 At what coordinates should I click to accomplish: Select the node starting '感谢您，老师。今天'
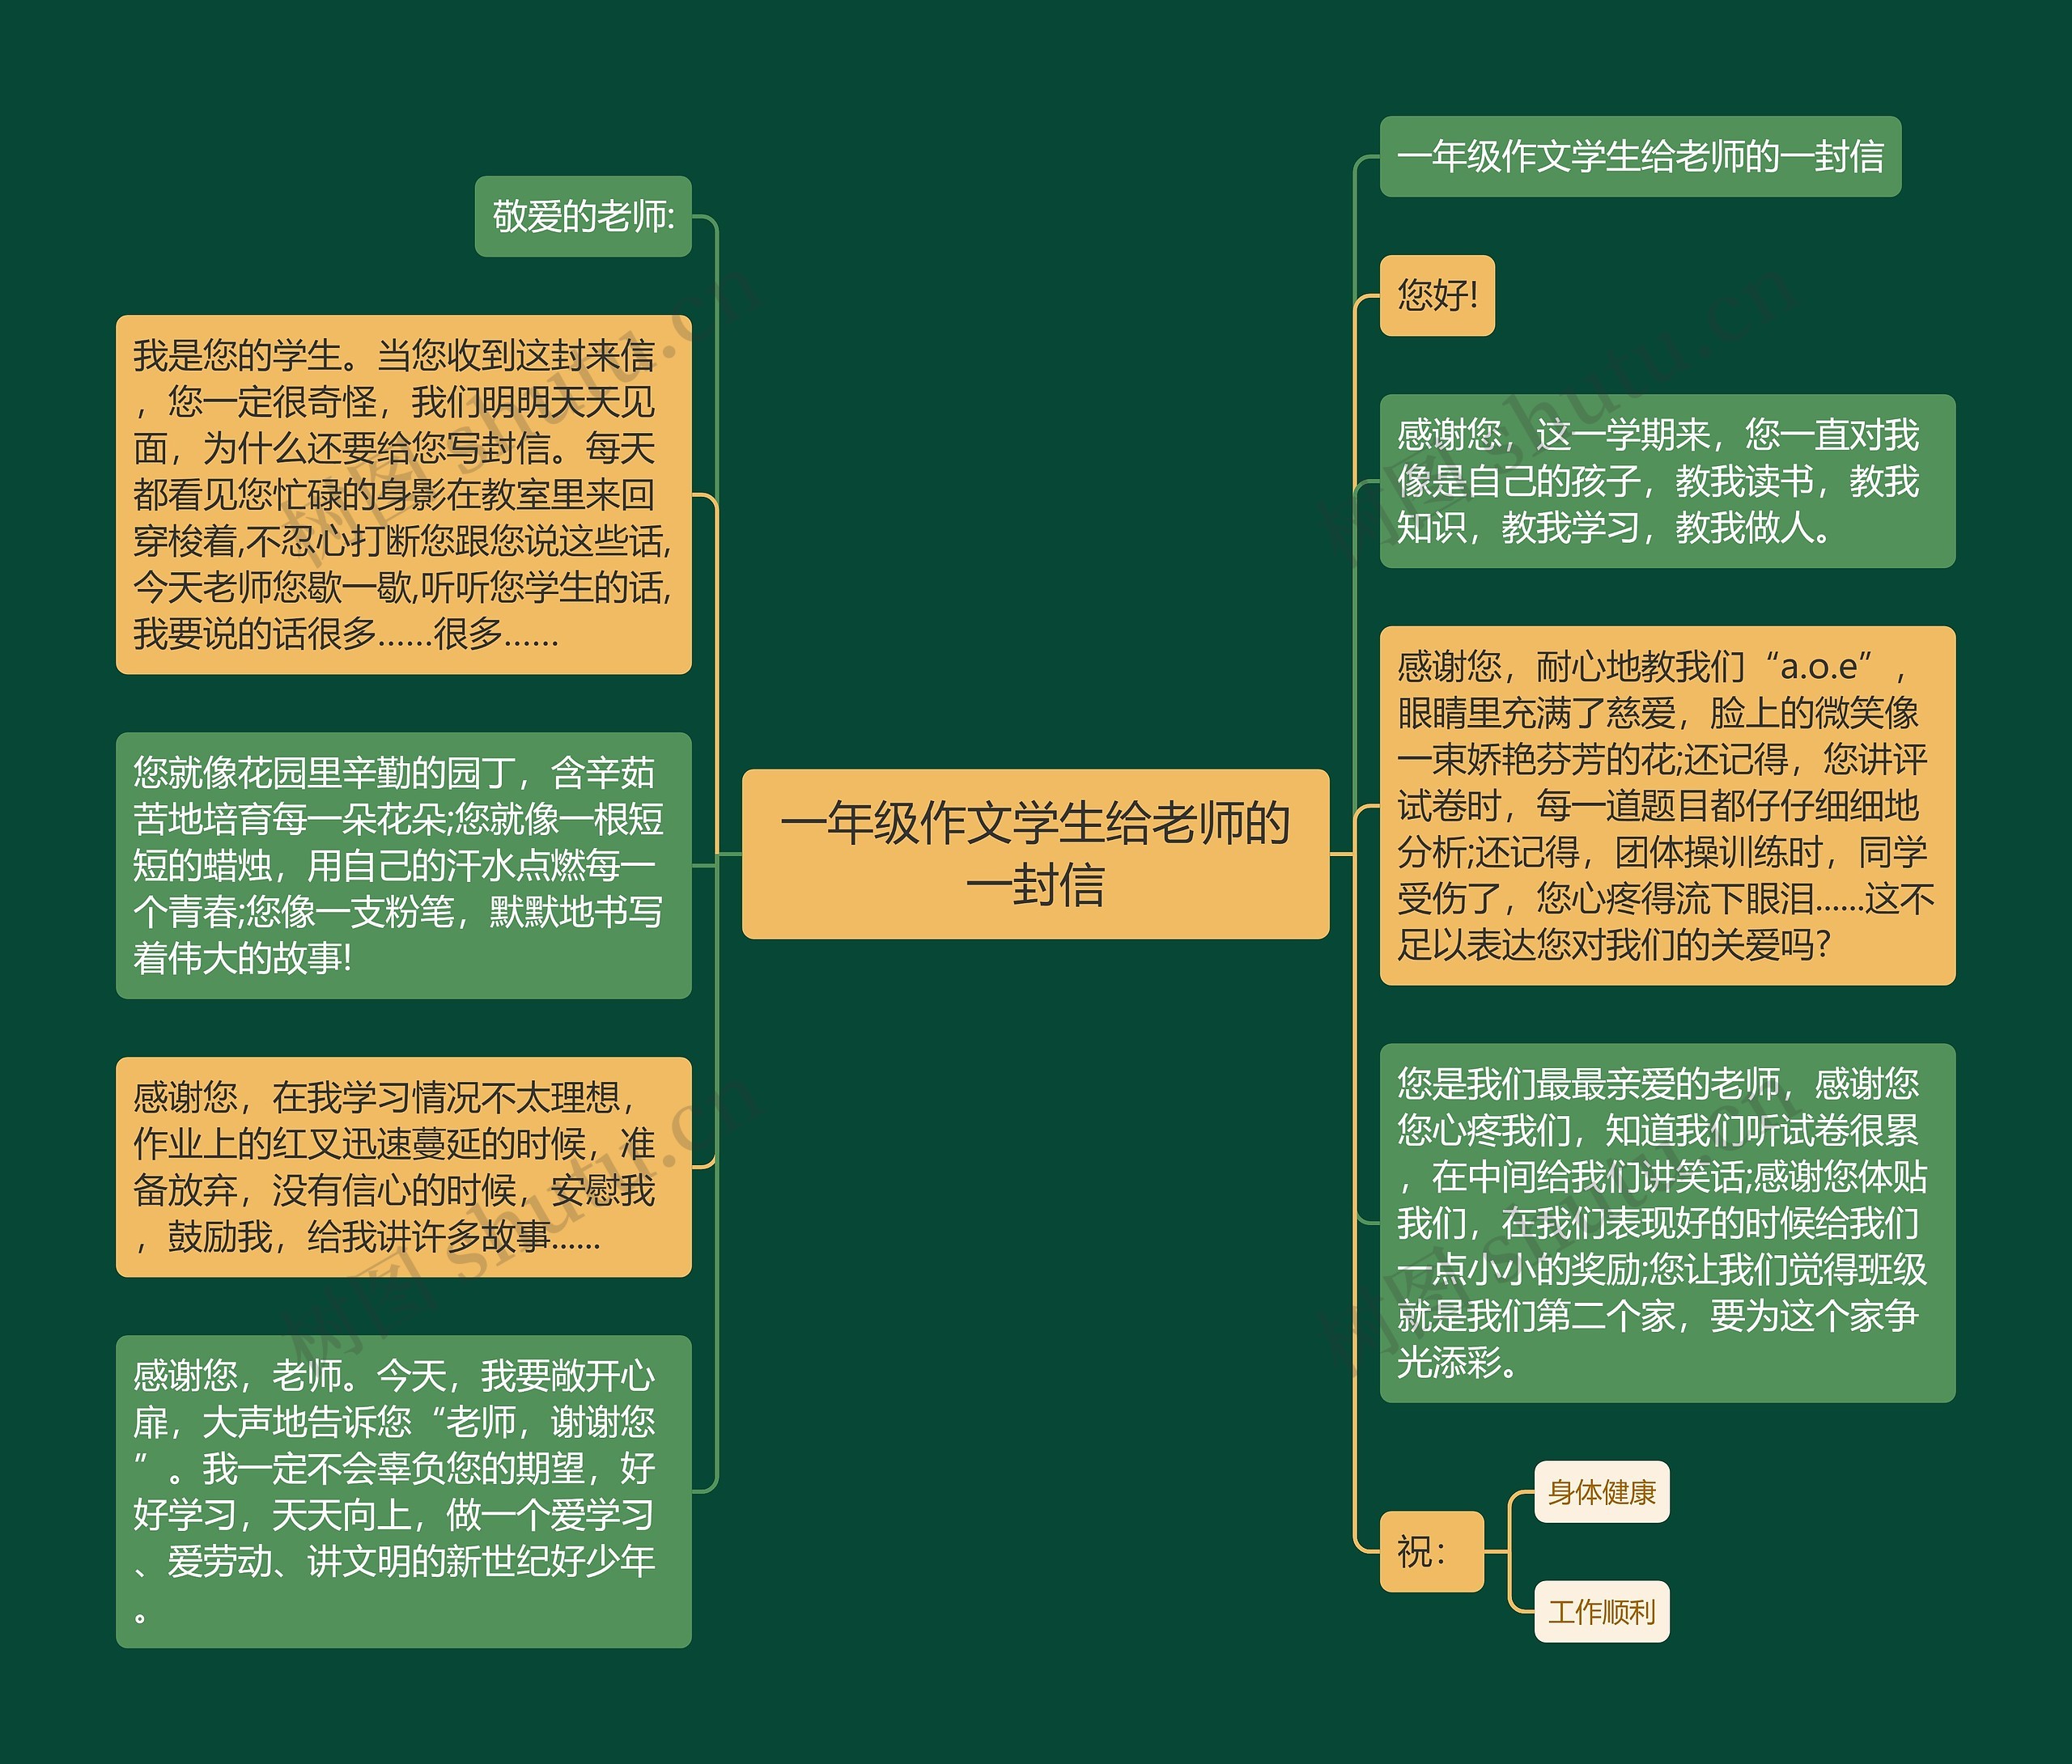(x=404, y=1491)
